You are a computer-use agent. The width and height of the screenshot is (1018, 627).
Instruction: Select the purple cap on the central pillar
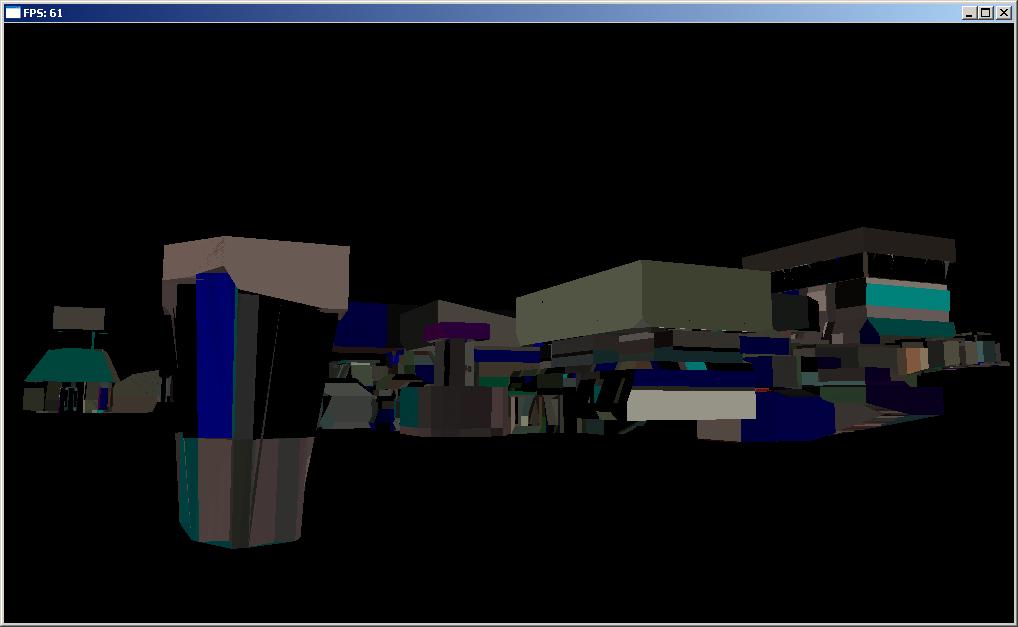[456, 331]
